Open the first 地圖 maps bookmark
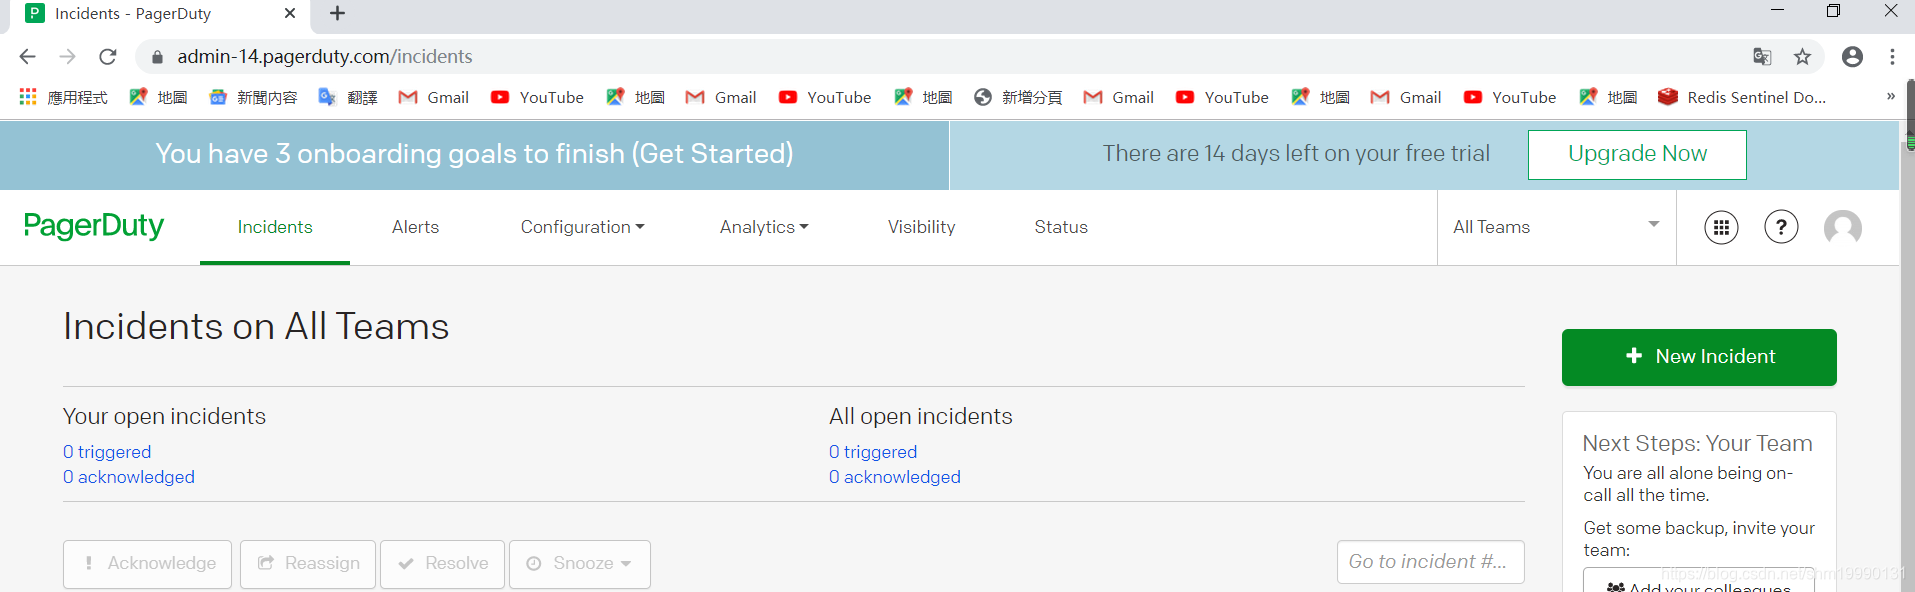The image size is (1915, 592). tap(158, 97)
